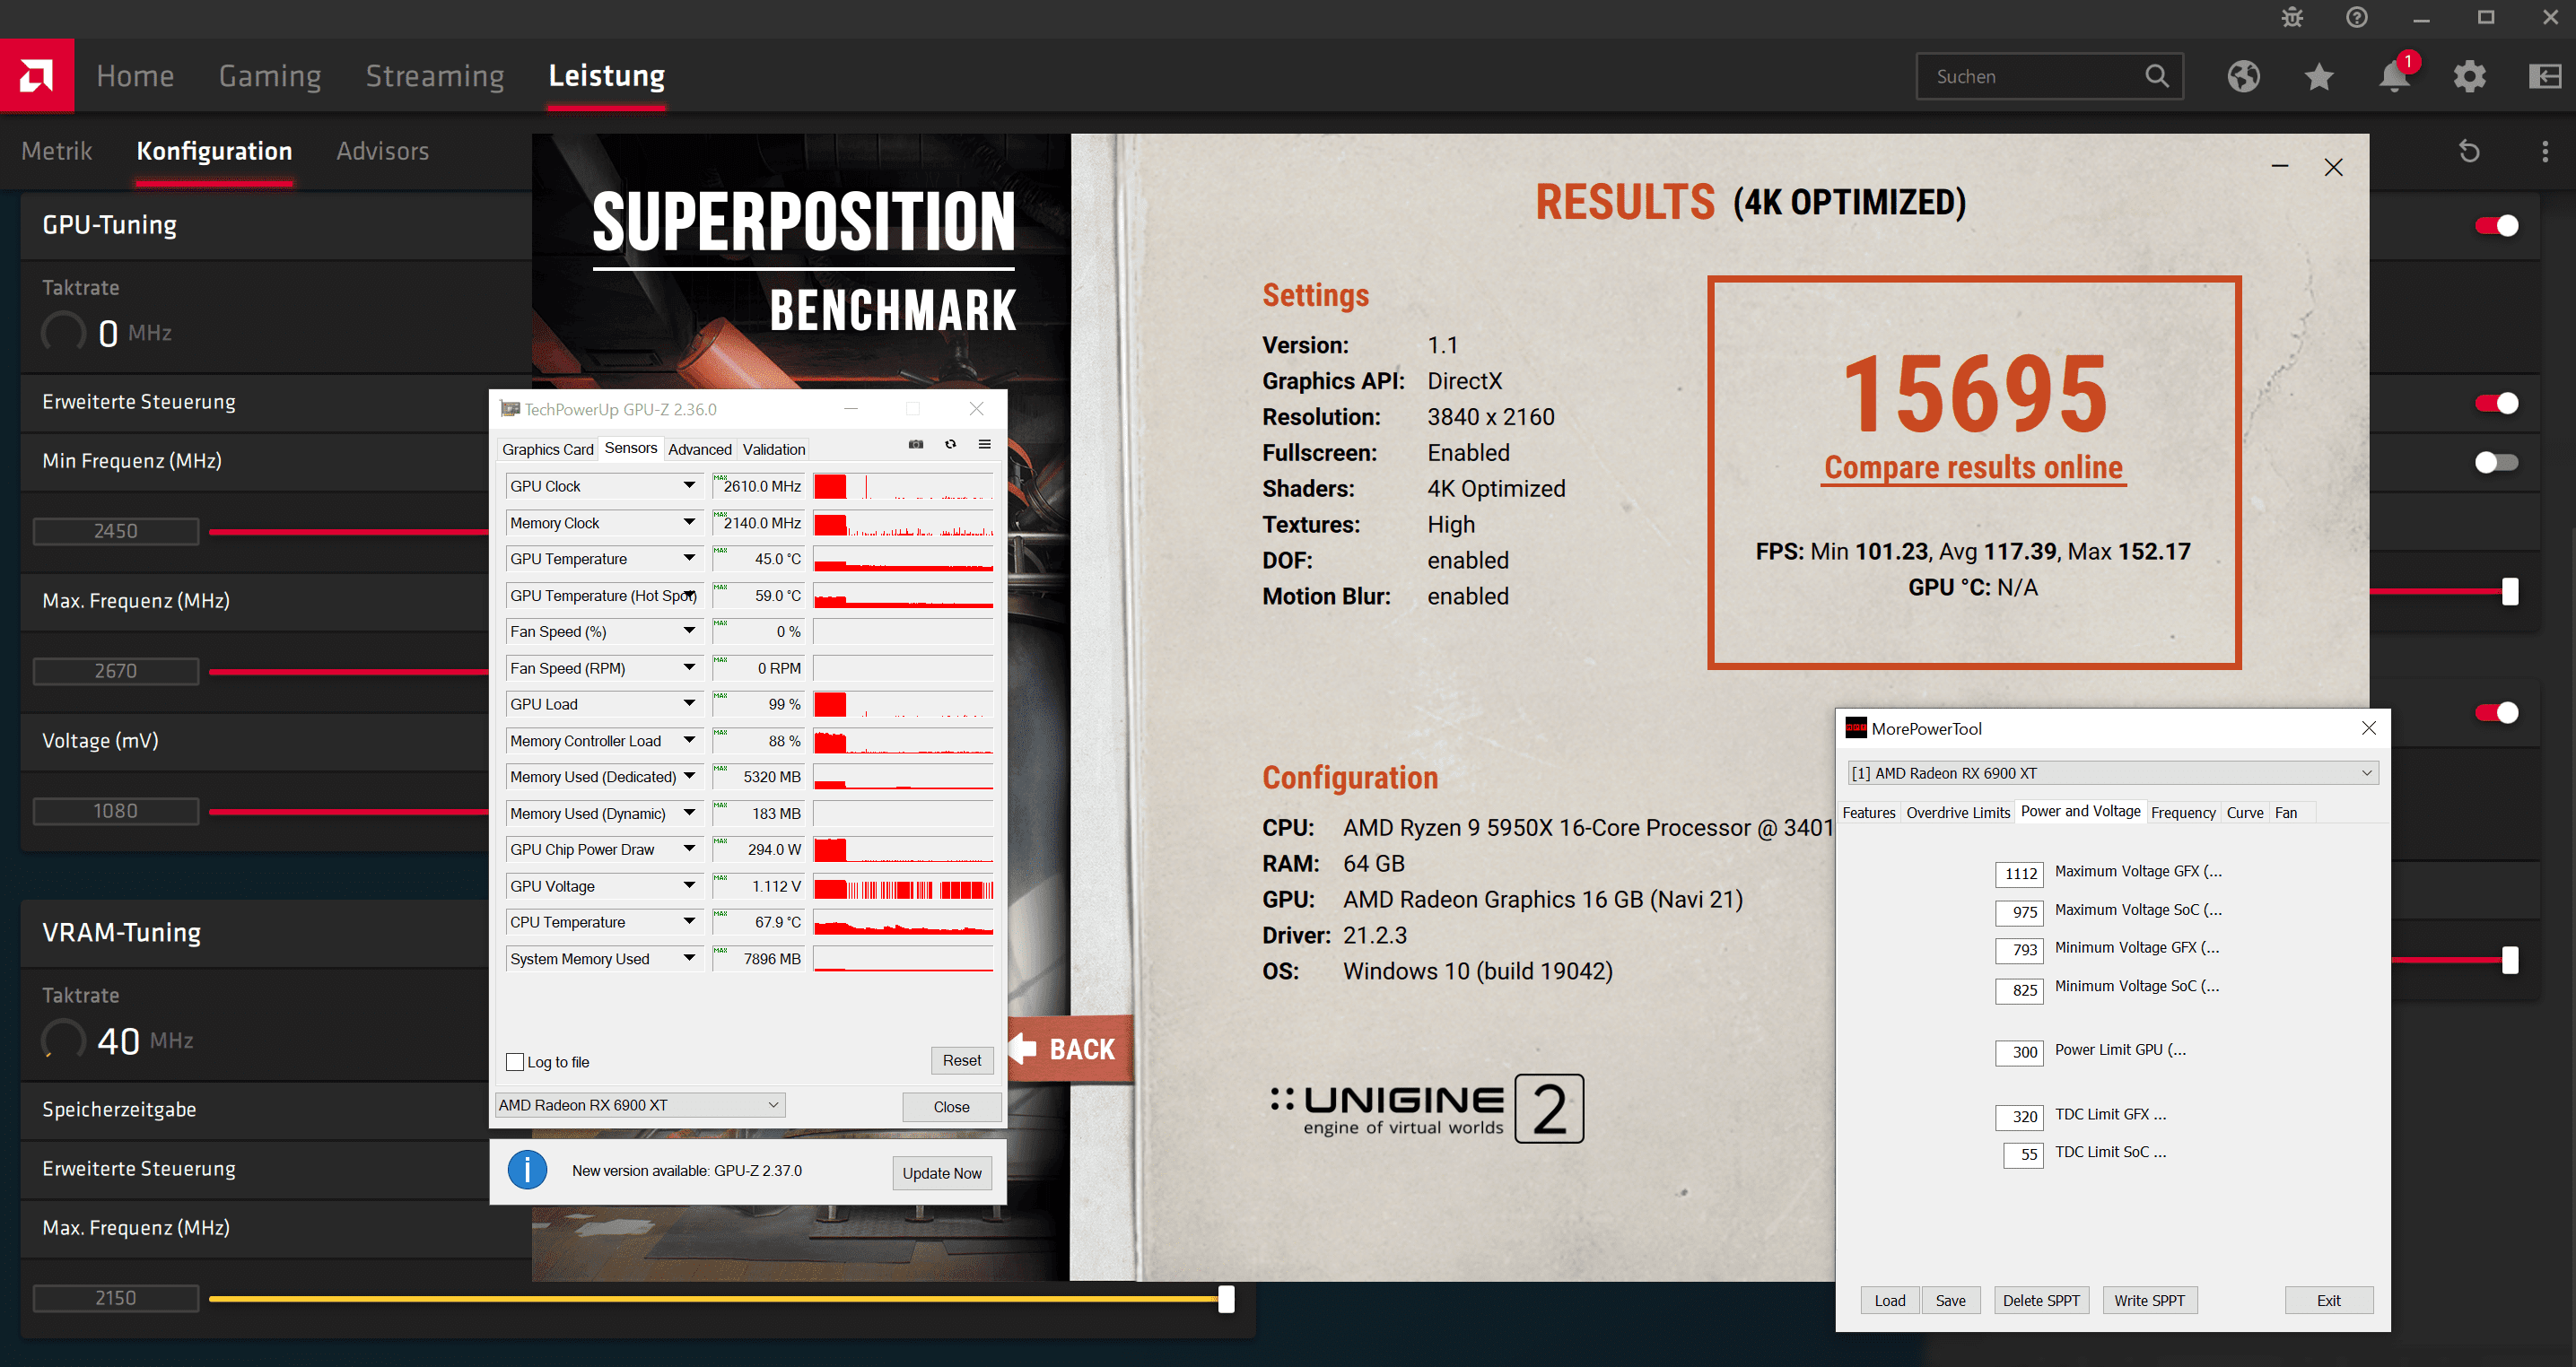The image size is (2576, 1367).
Task: Close the Superposition results window
Action: [x=2333, y=167]
